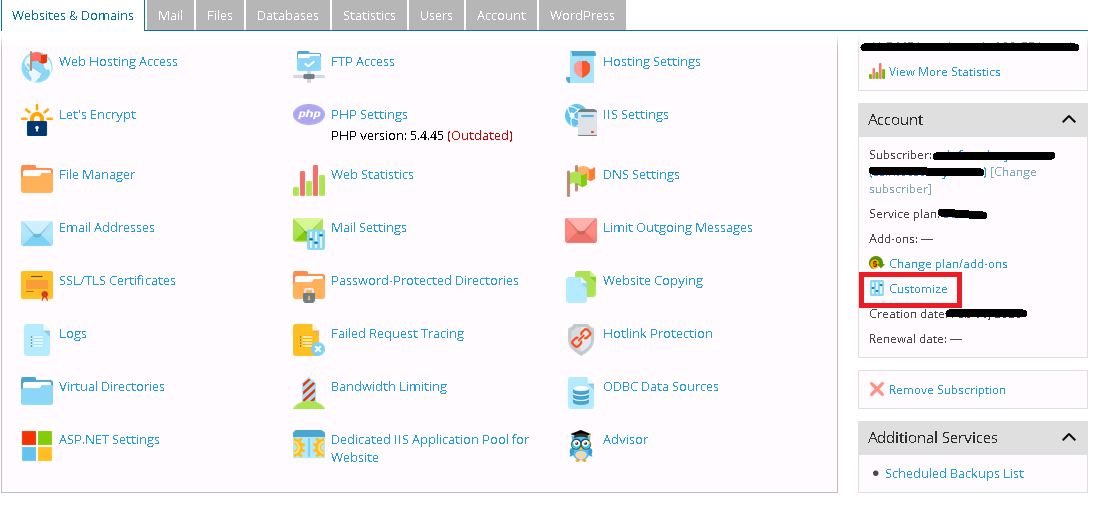The height and width of the screenshot is (523, 1105).
Task: Open the PHP Settings link
Action: (x=369, y=114)
